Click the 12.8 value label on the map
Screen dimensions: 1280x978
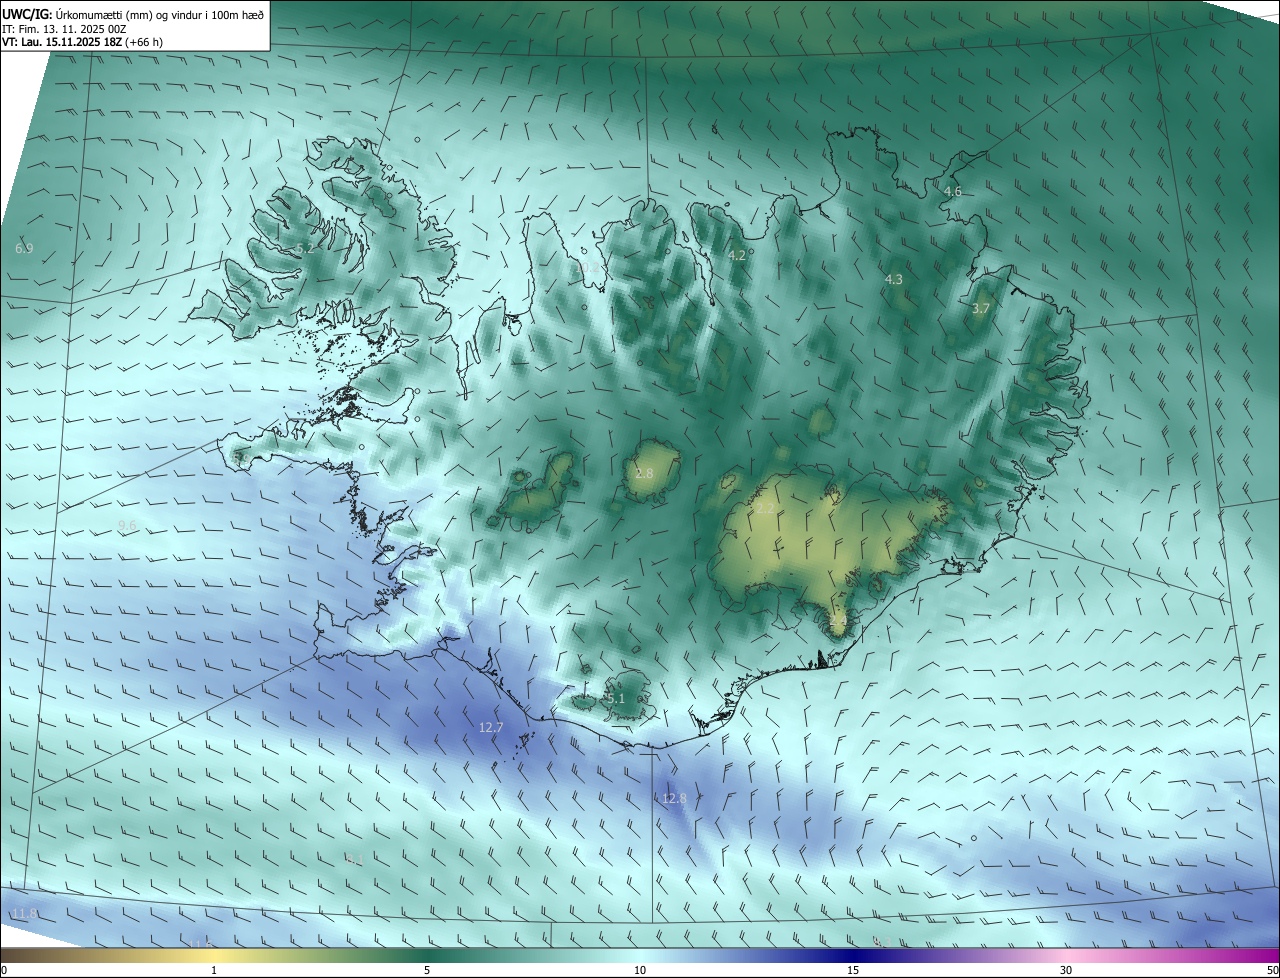675,798
